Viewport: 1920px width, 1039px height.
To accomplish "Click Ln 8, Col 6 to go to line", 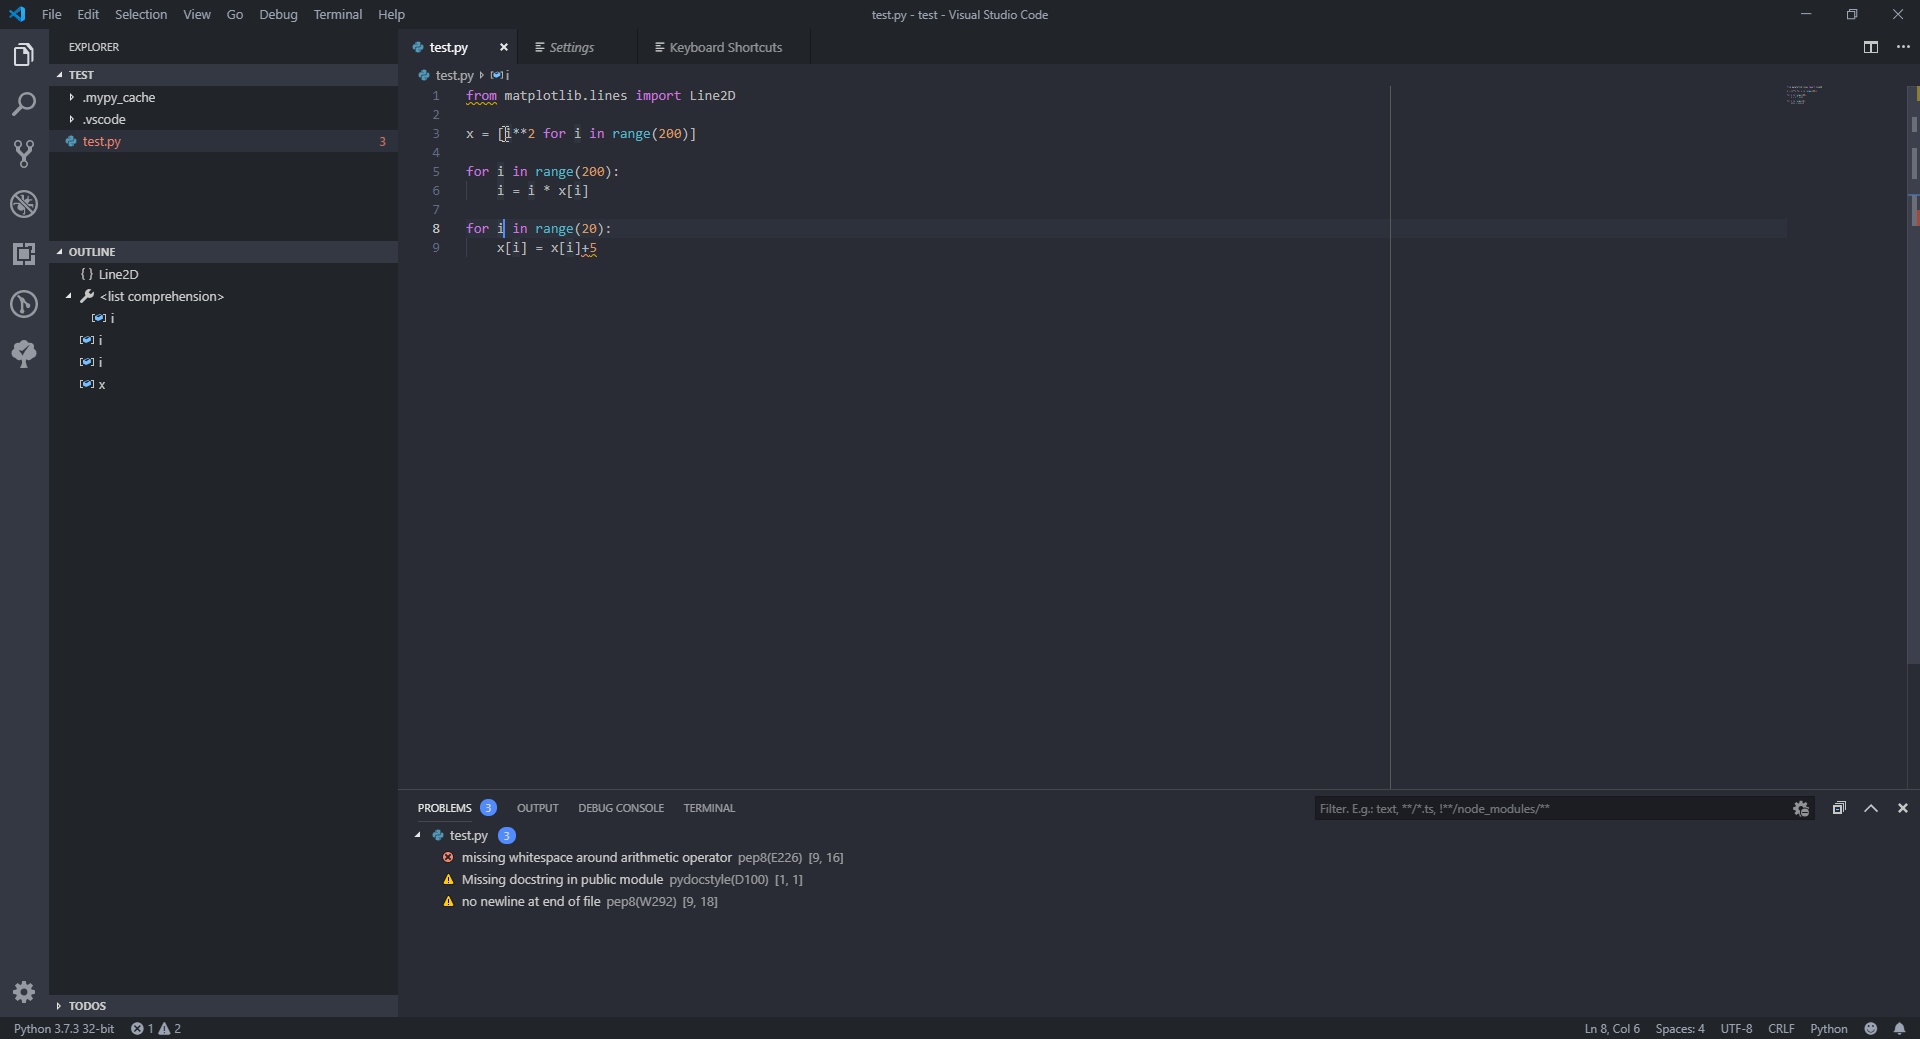I will coord(1611,1028).
